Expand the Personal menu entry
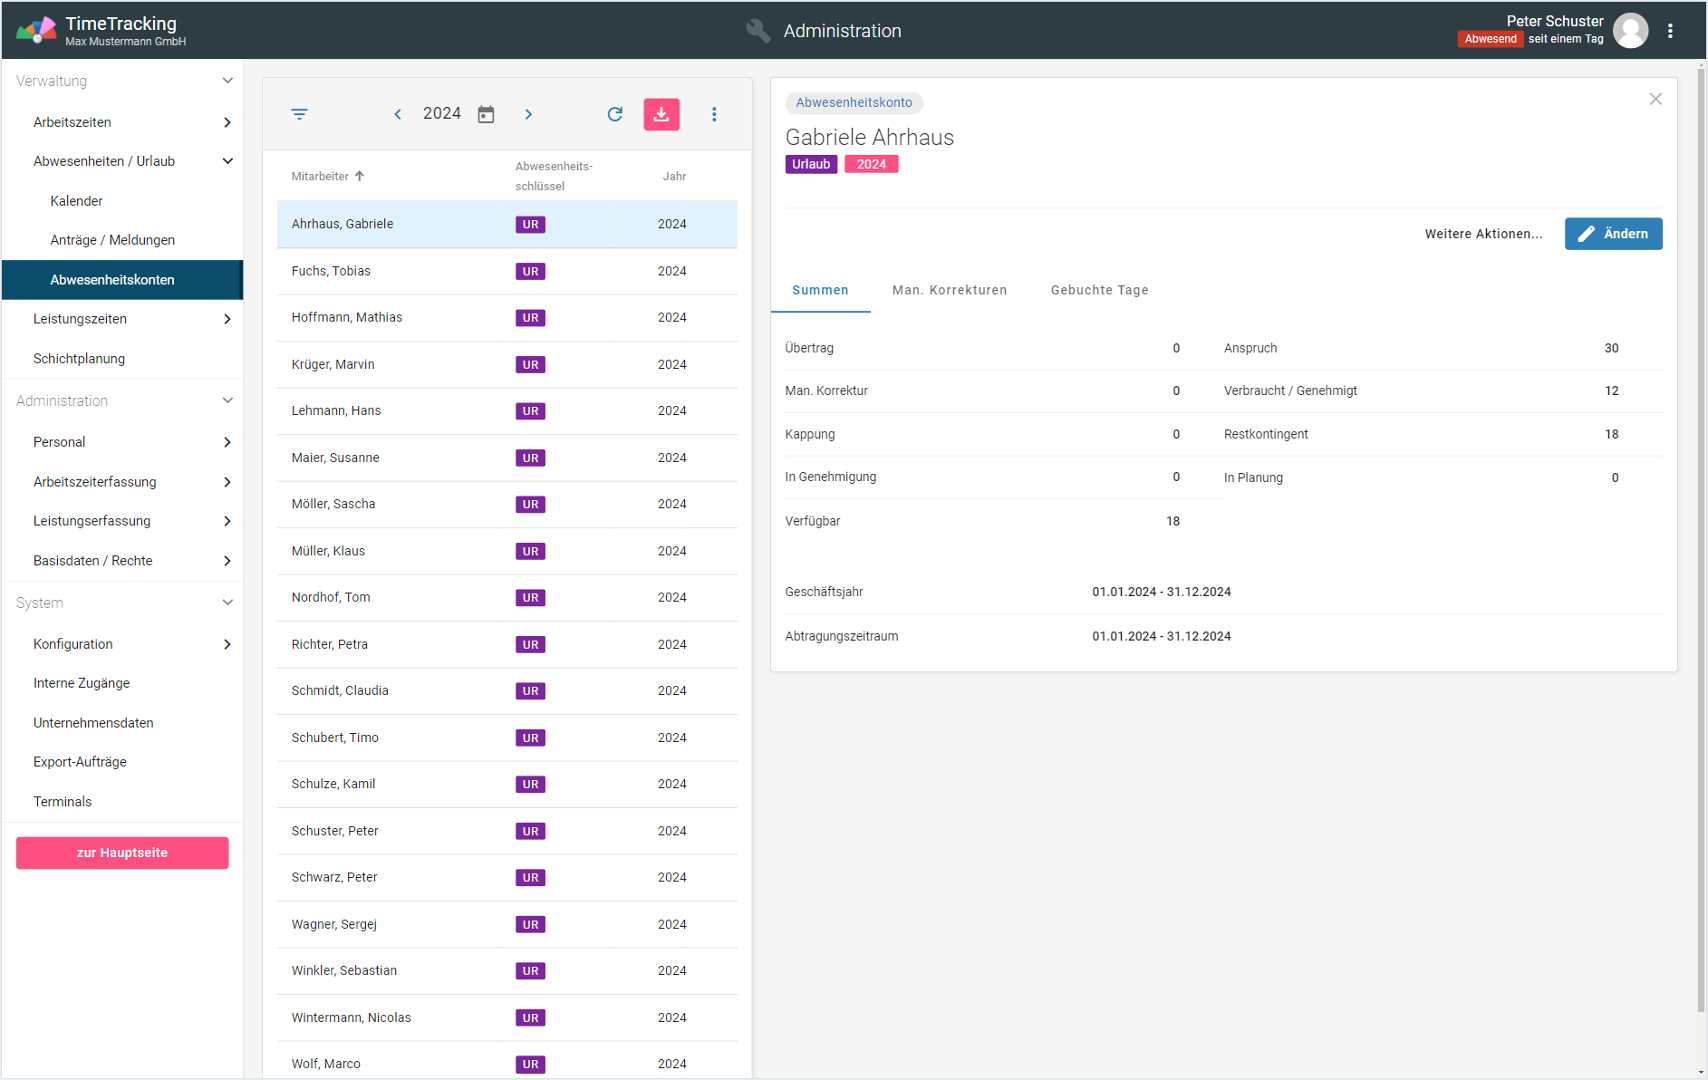This screenshot has width=1708, height=1080. tap(227, 442)
